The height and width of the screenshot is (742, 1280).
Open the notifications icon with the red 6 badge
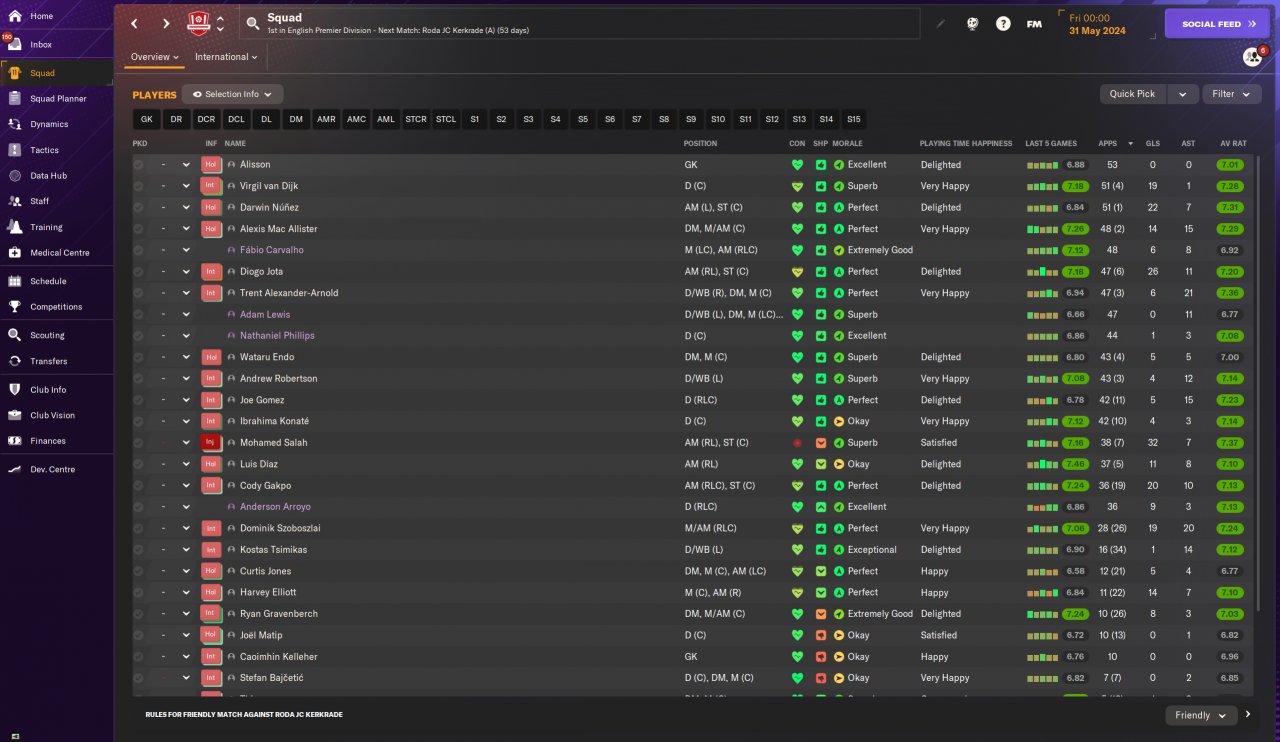pyautogui.click(x=1253, y=57)
